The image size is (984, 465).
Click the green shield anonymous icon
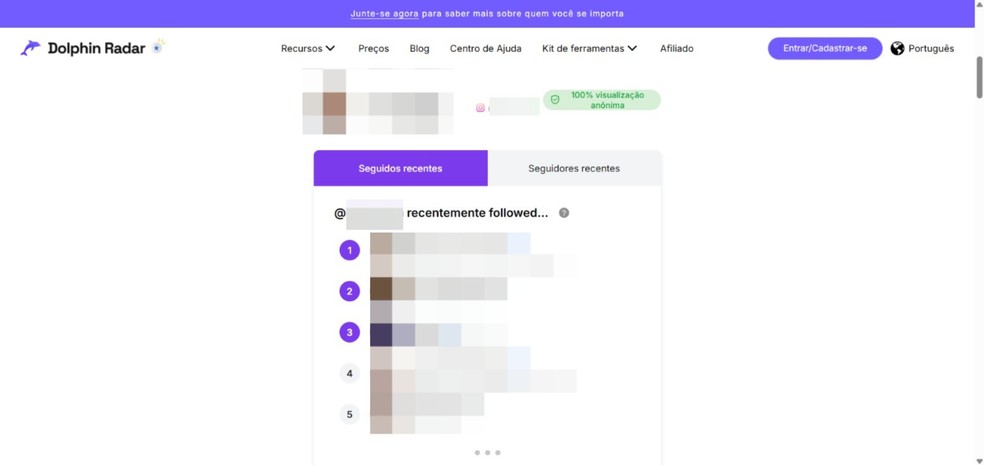[555, 100]
